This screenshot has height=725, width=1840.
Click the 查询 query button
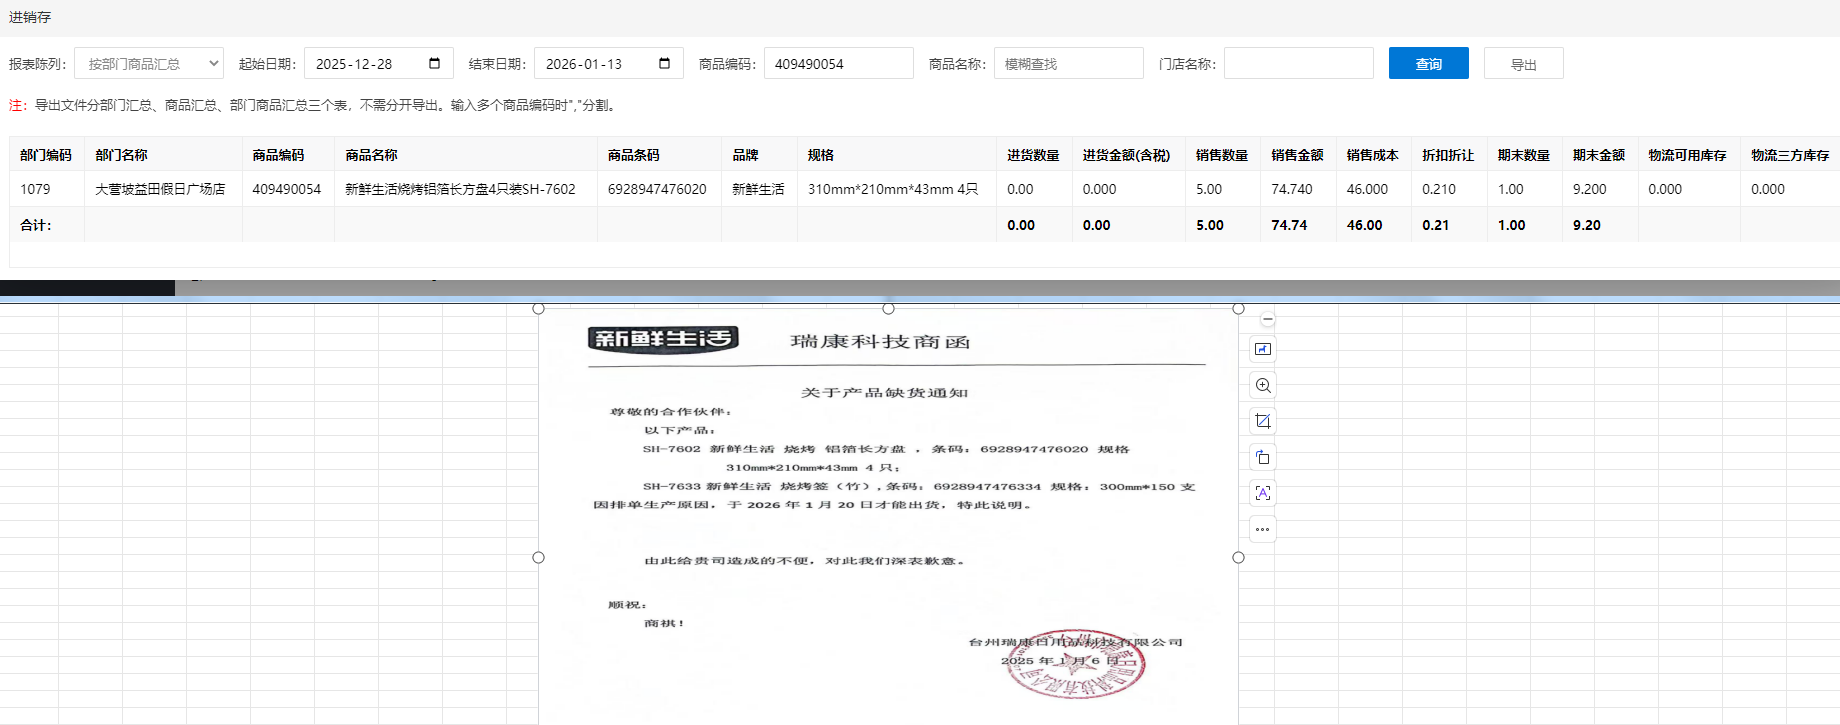[x=1428, y=63]
